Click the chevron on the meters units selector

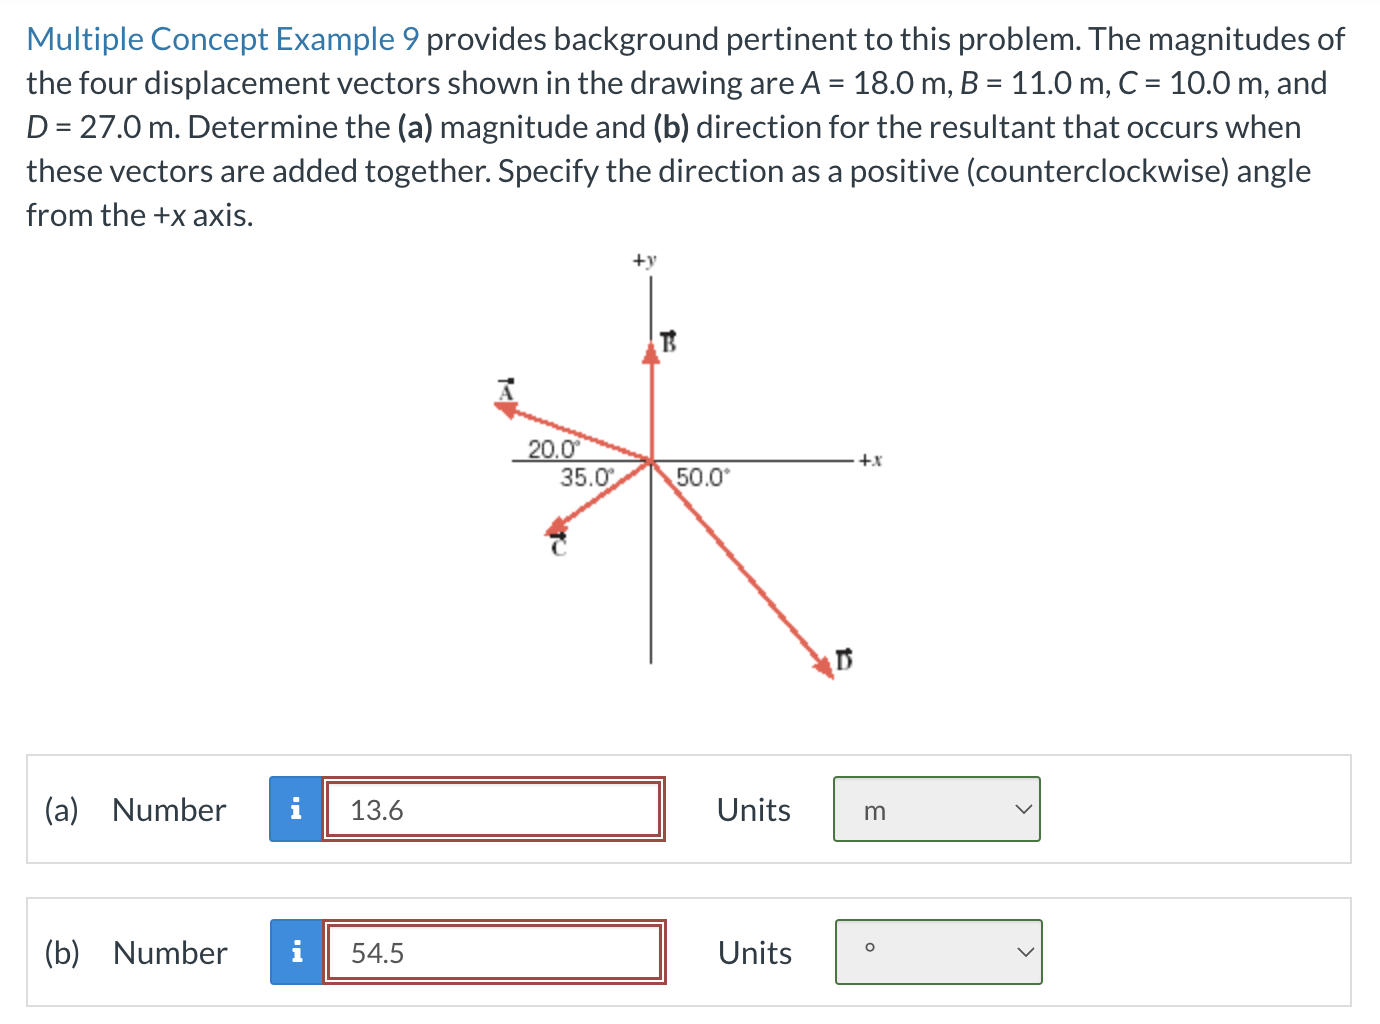coord(1023,808)
